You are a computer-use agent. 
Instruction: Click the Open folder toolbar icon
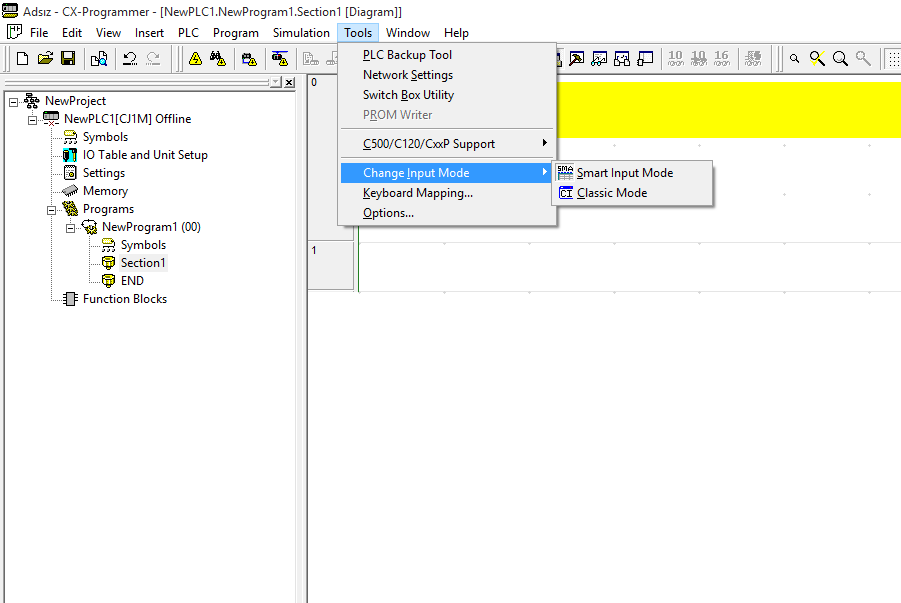coord(45,59)
